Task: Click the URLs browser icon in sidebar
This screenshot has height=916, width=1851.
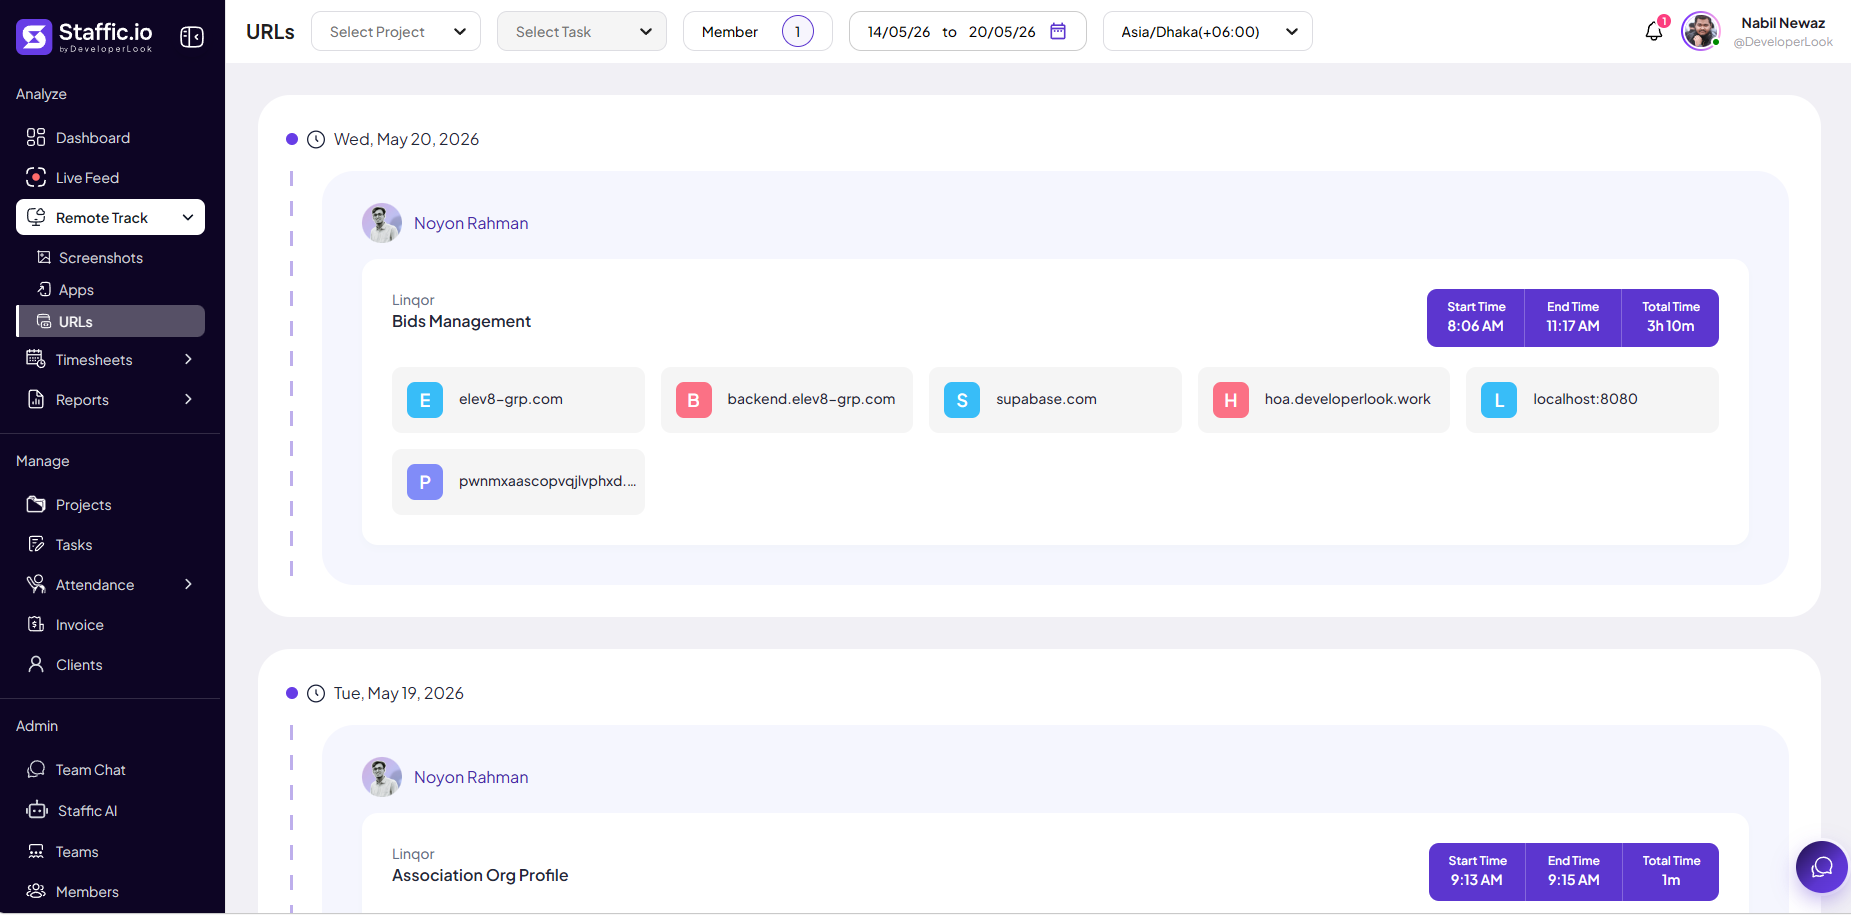Action: coord(44,321)
